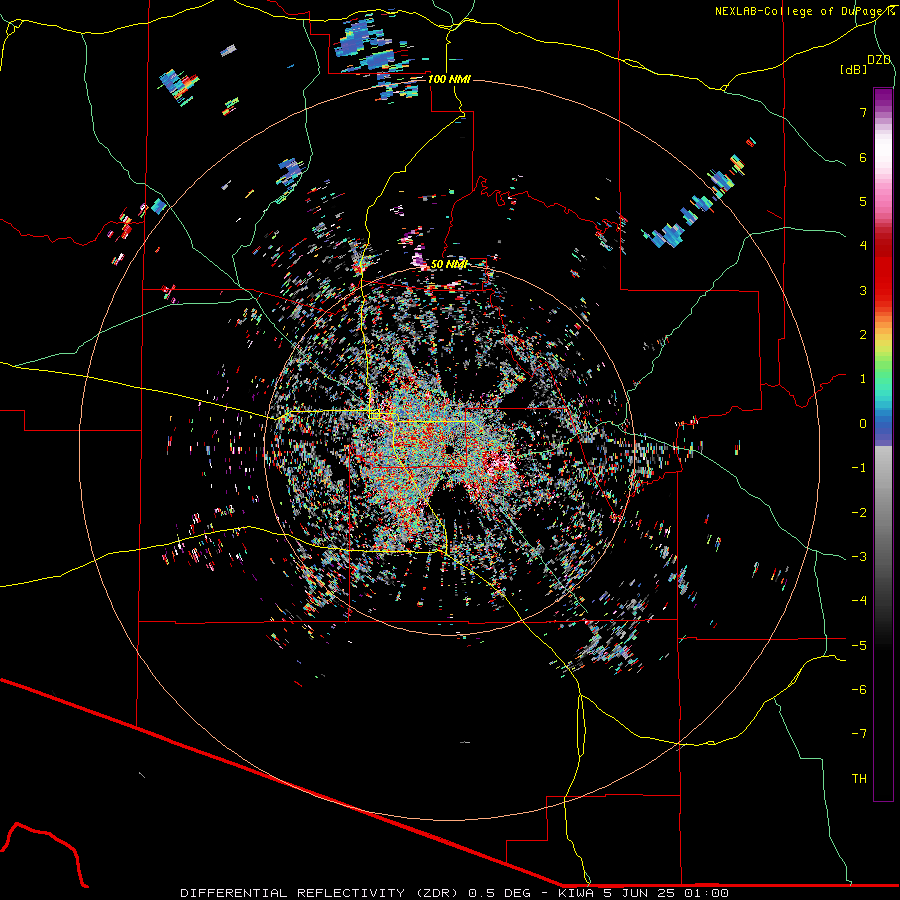900x900 pixels.
Task: Click the [dB] units label above the scale
Action: (853, 69)
